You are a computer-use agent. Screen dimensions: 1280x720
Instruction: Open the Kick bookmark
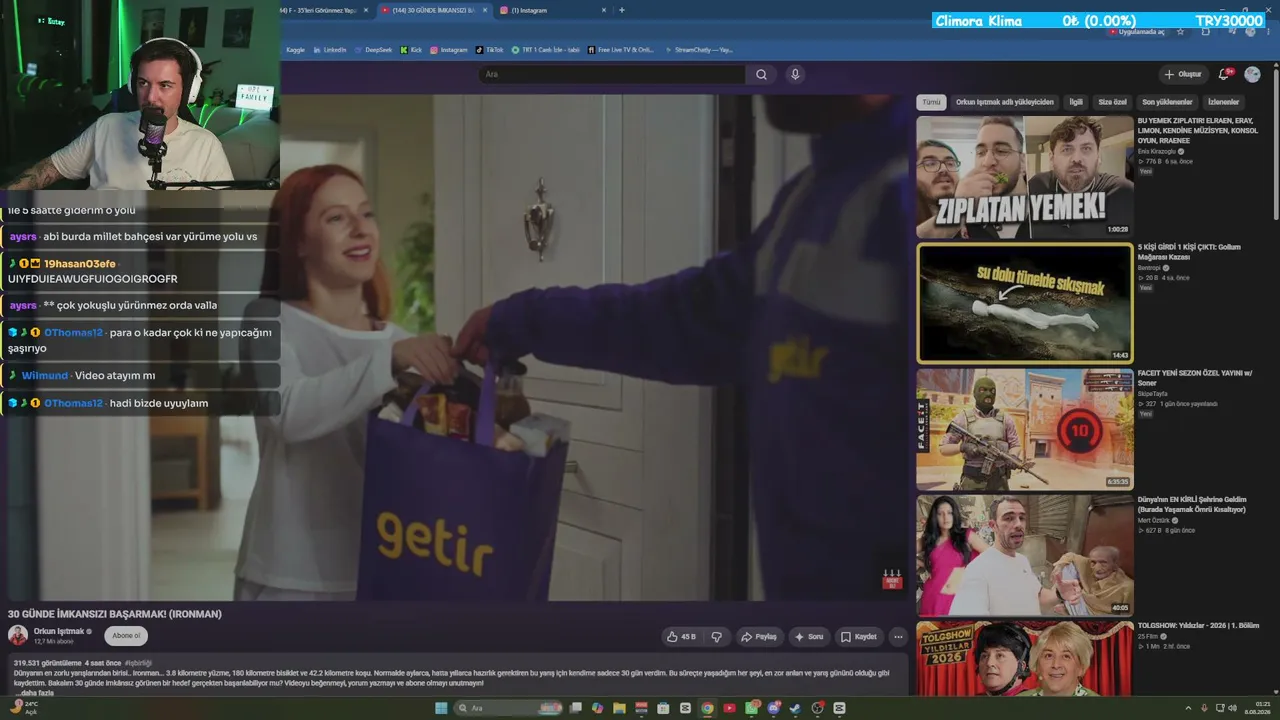click(411, 50)
